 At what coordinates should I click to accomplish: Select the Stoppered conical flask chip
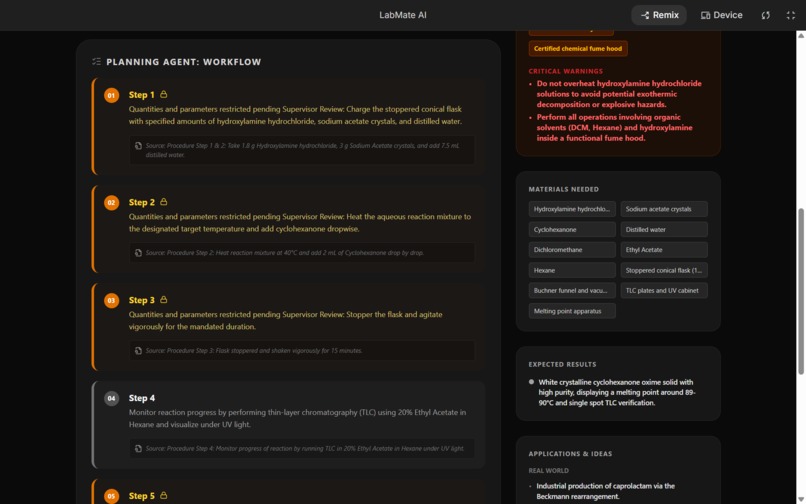tap(664, 270)
